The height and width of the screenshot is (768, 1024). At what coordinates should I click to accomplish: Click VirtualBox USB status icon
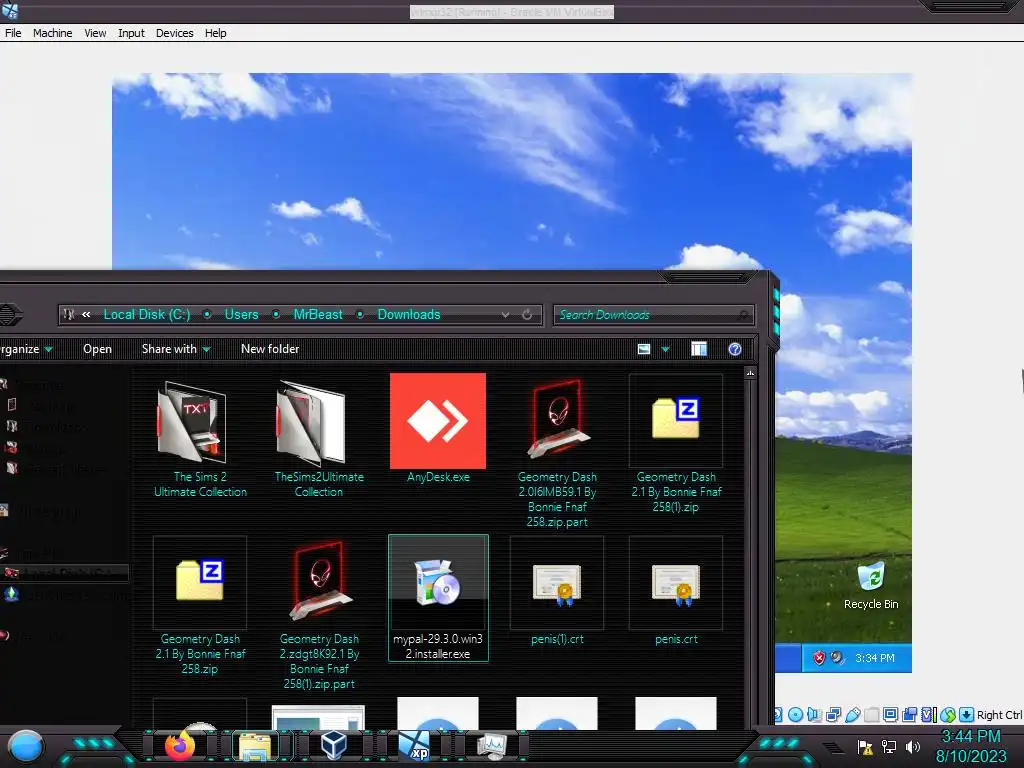(852, 714)
